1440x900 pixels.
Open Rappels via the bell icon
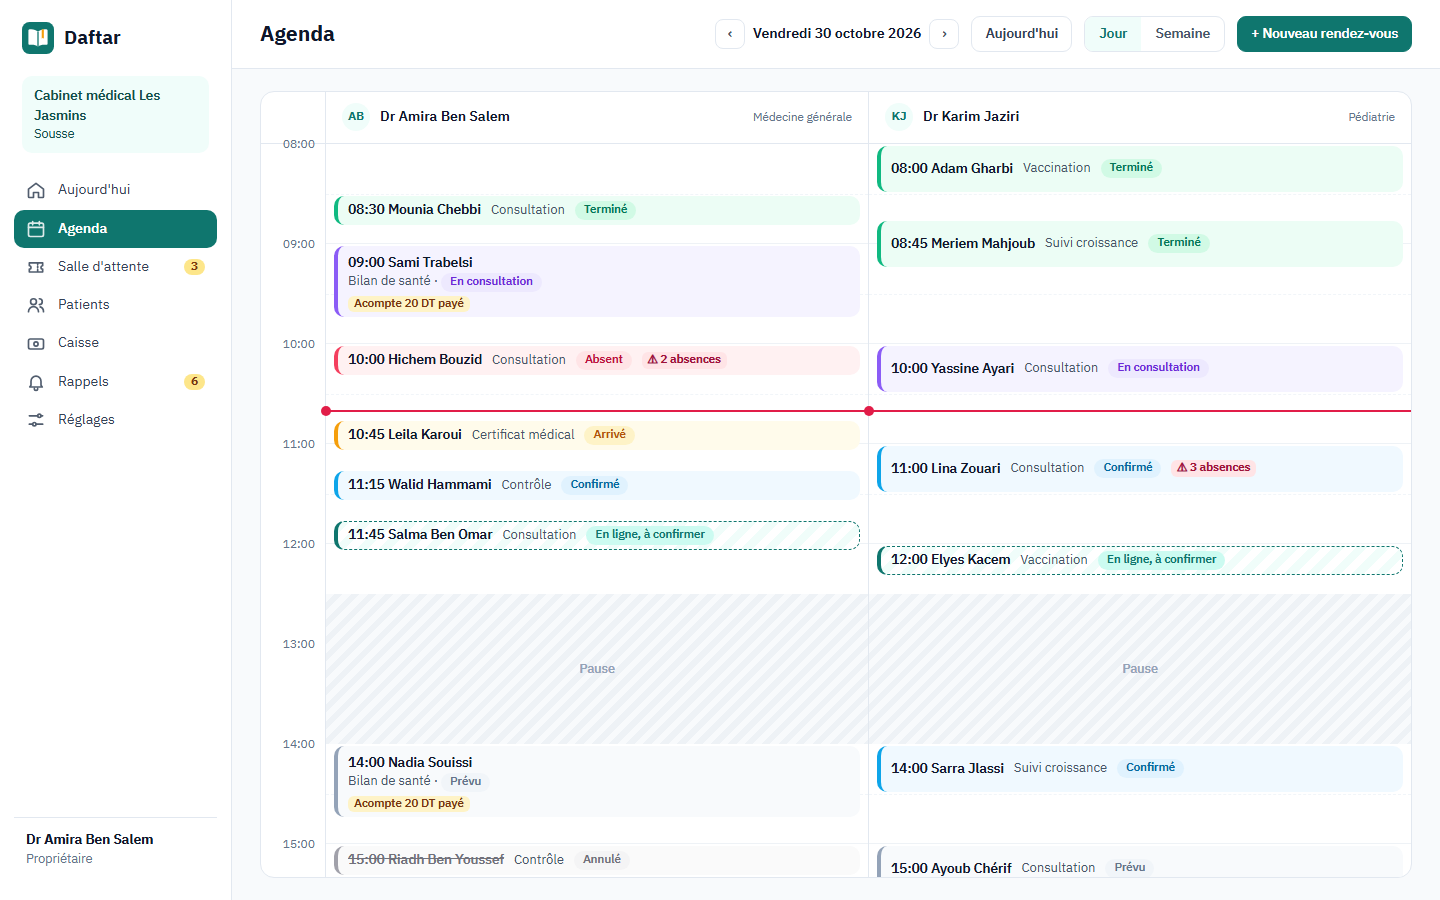click(x=36, y=382)
